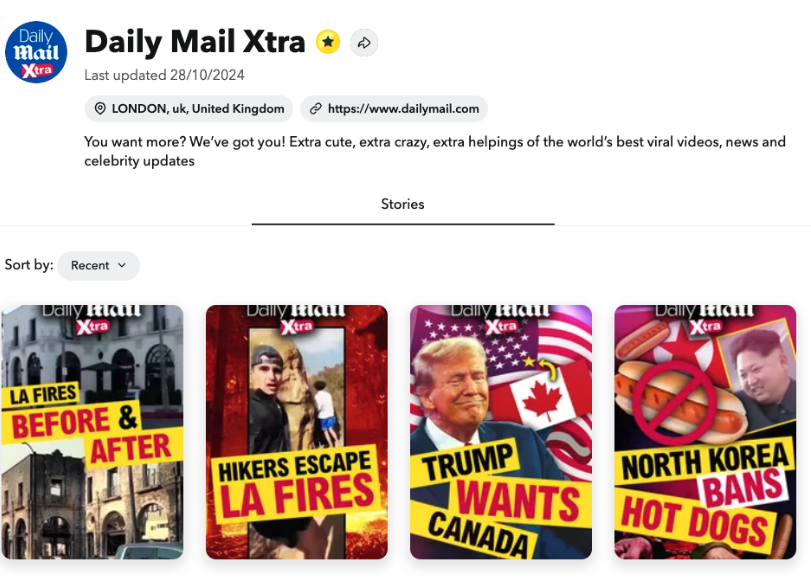Viewport: 811px width, 583px height.
Task: Click the Xtra logo on the hot dogs story
Action: (x=705, y=326)
